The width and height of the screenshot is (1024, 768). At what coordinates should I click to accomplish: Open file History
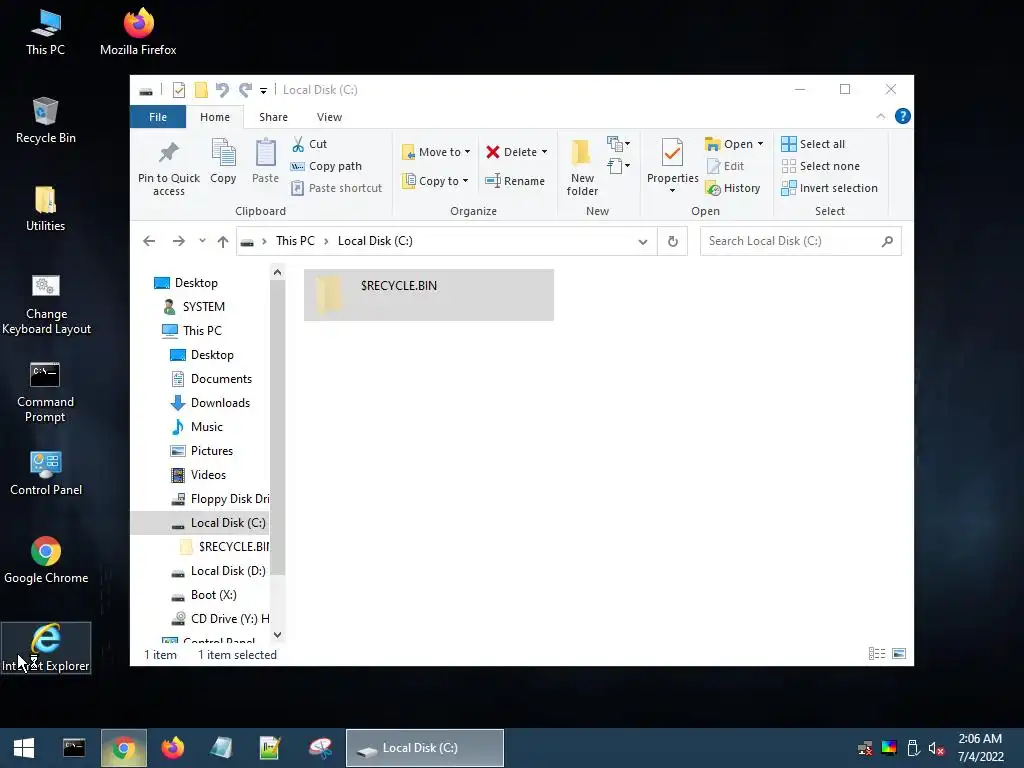[x=733, y=188]
